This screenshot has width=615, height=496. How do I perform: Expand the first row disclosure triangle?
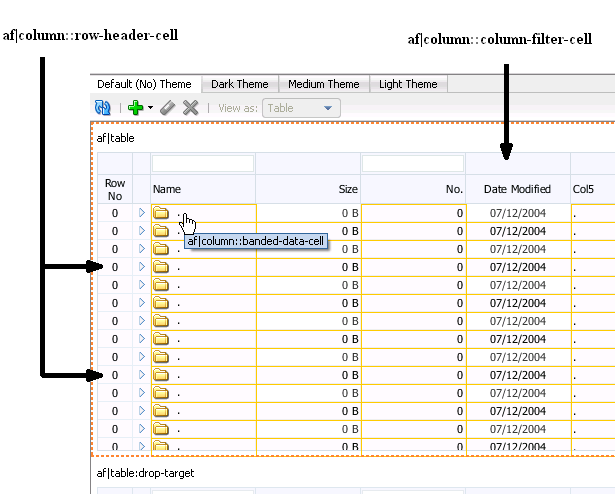[142, 213]
